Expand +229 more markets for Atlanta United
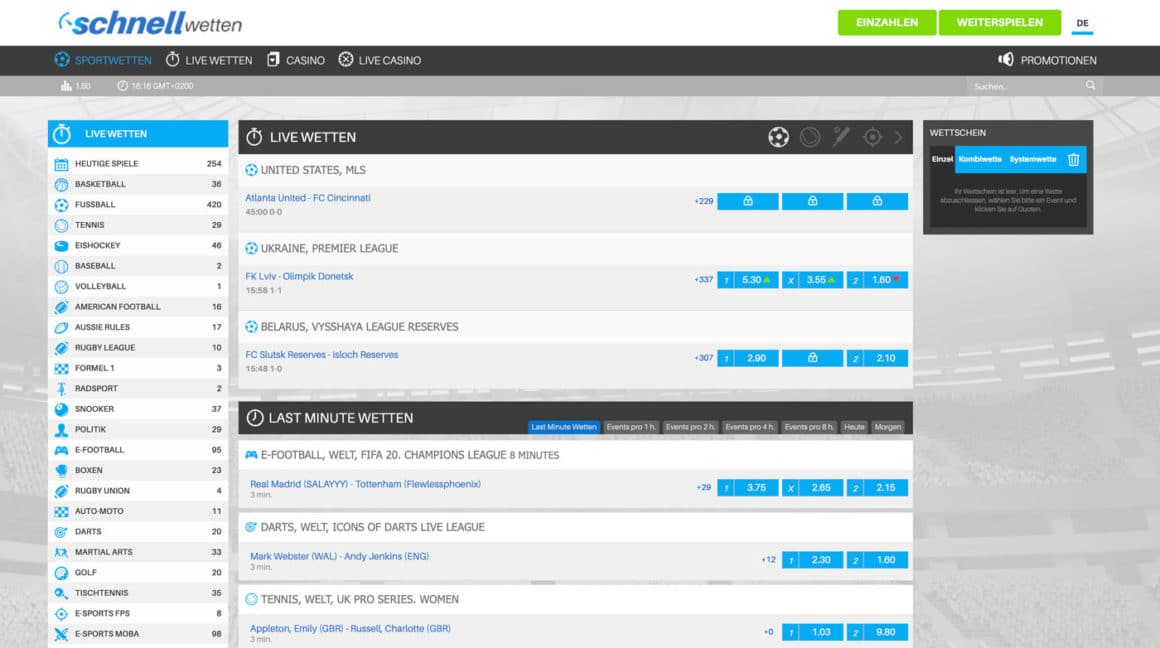This screenshot has width=1160, height=648. 704,201
